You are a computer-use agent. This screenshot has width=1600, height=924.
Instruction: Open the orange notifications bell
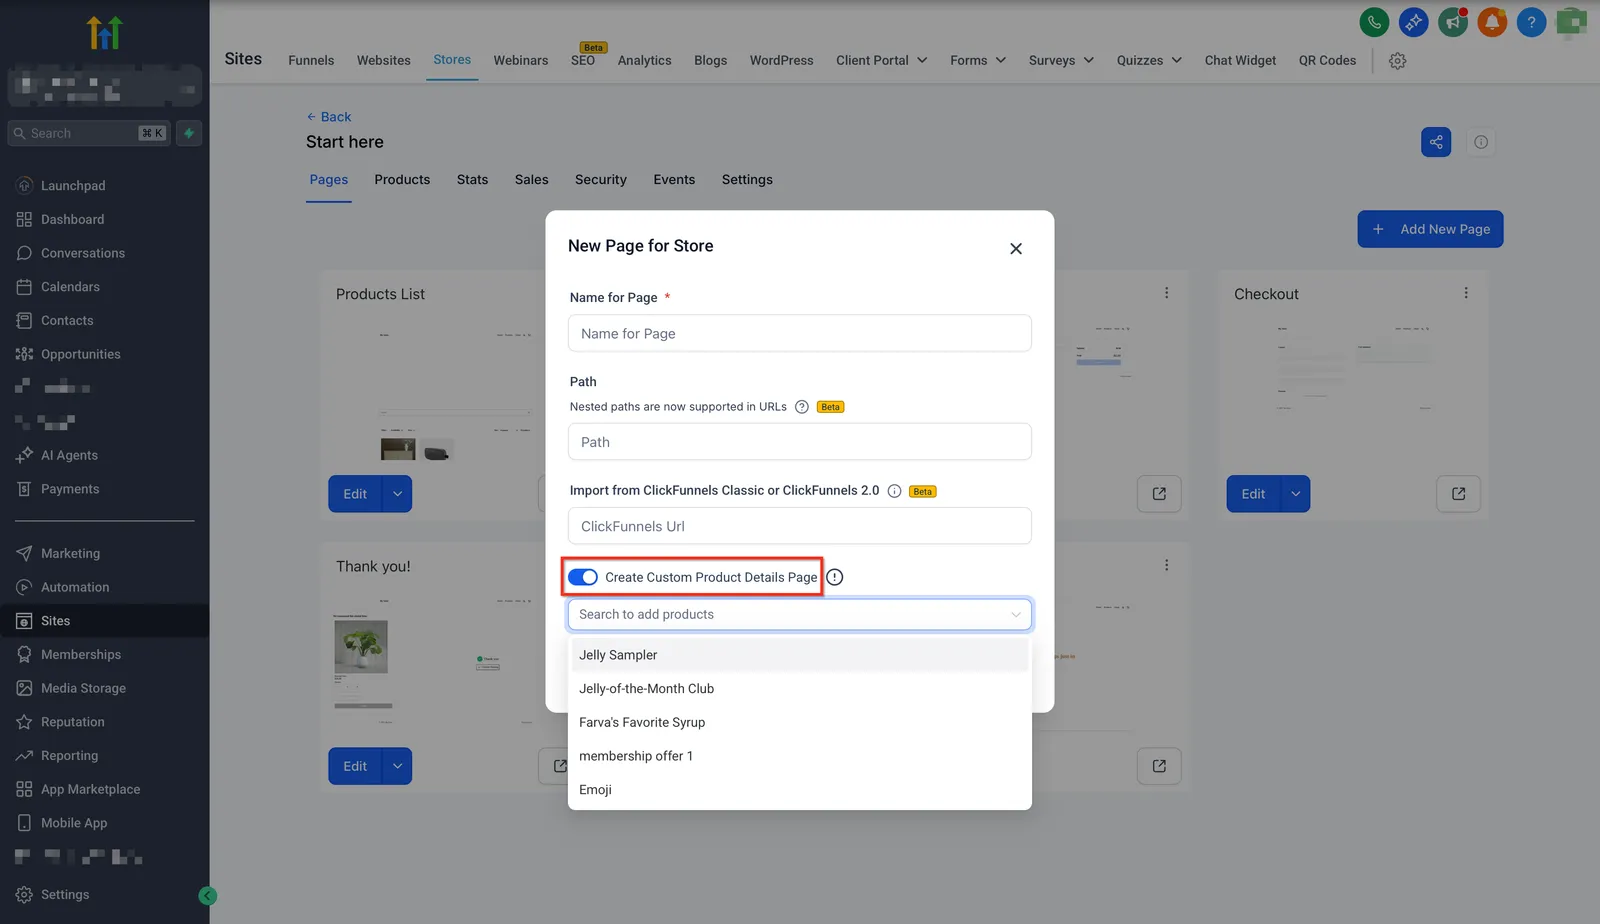tap(1492, 22)
